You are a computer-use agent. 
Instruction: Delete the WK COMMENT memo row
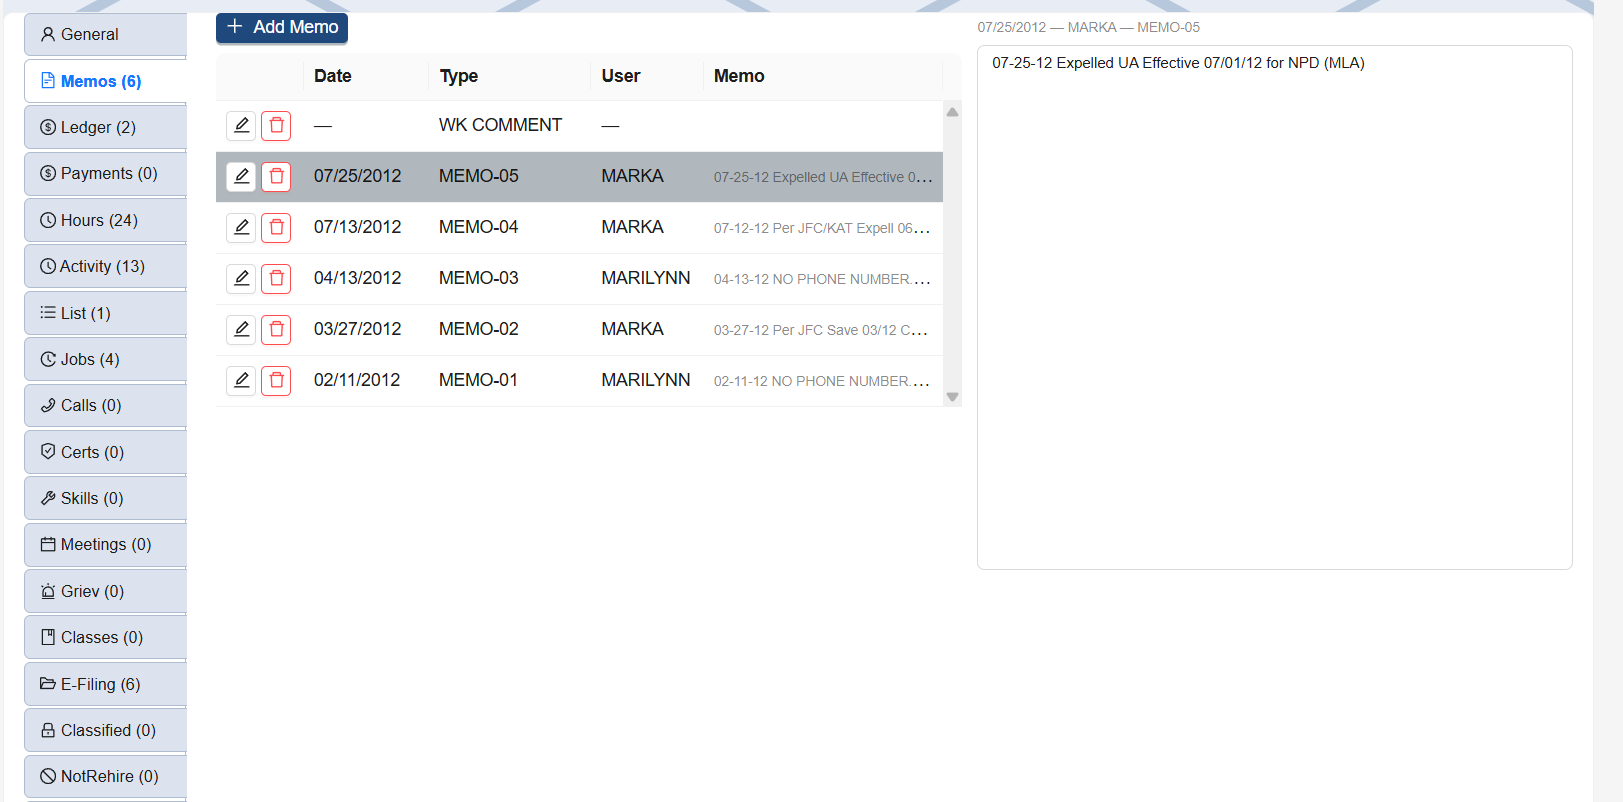(276, 126)
